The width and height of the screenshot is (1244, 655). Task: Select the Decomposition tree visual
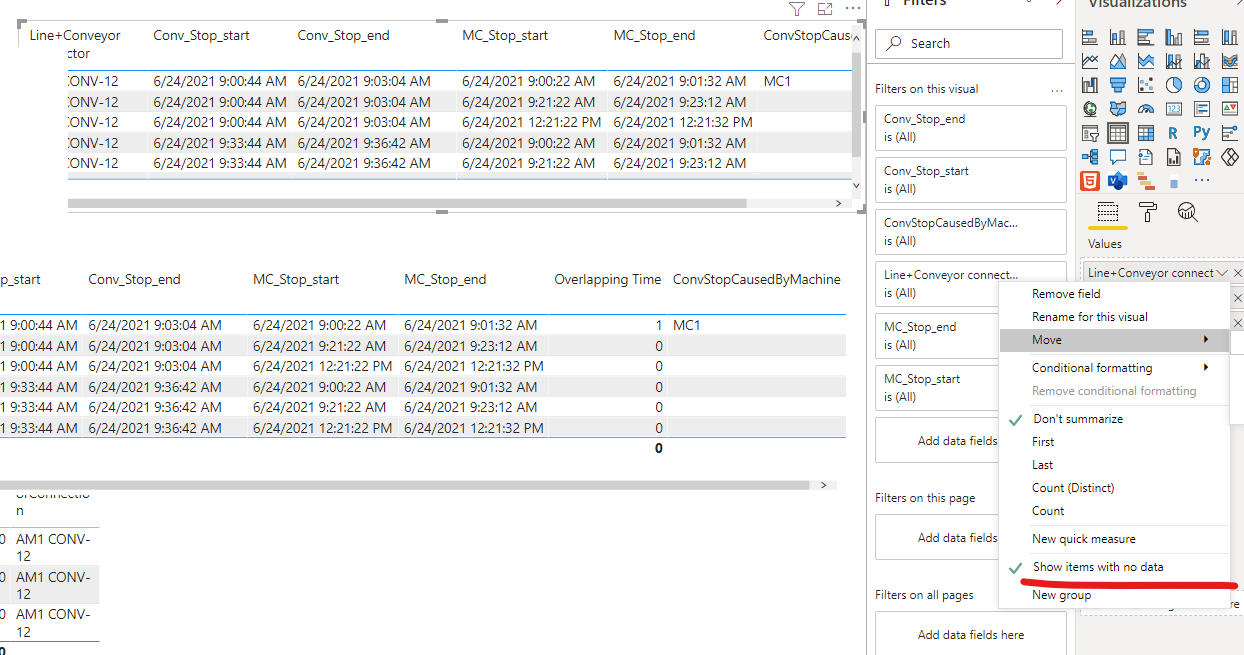click(x=1090, y=157)
